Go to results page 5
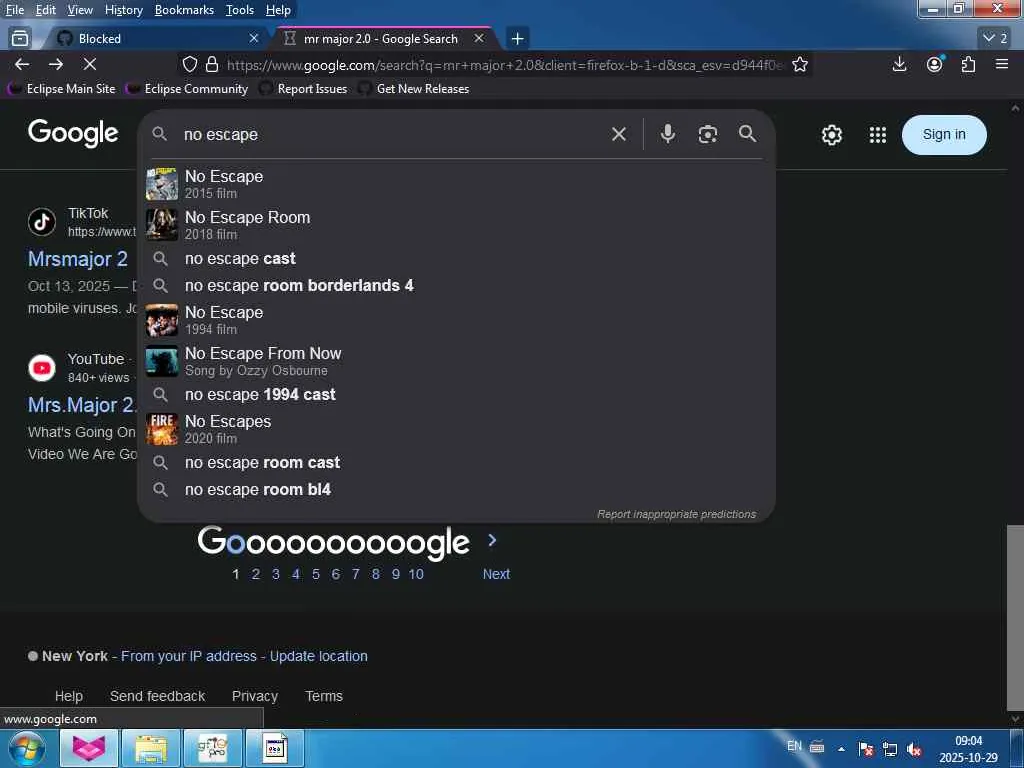1024x768 pixels. tap(315, 574)
